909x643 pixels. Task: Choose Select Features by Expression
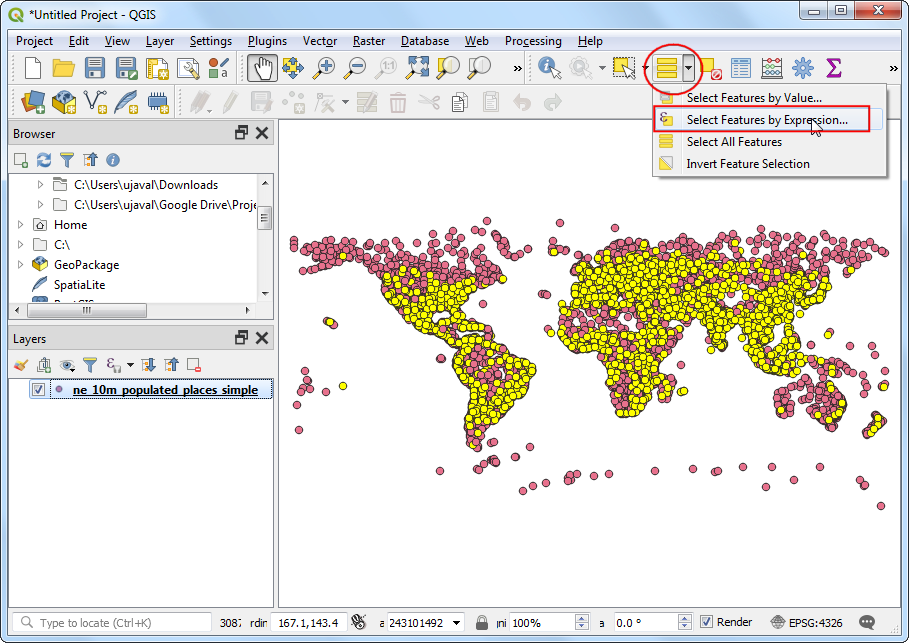click(766, 120)
